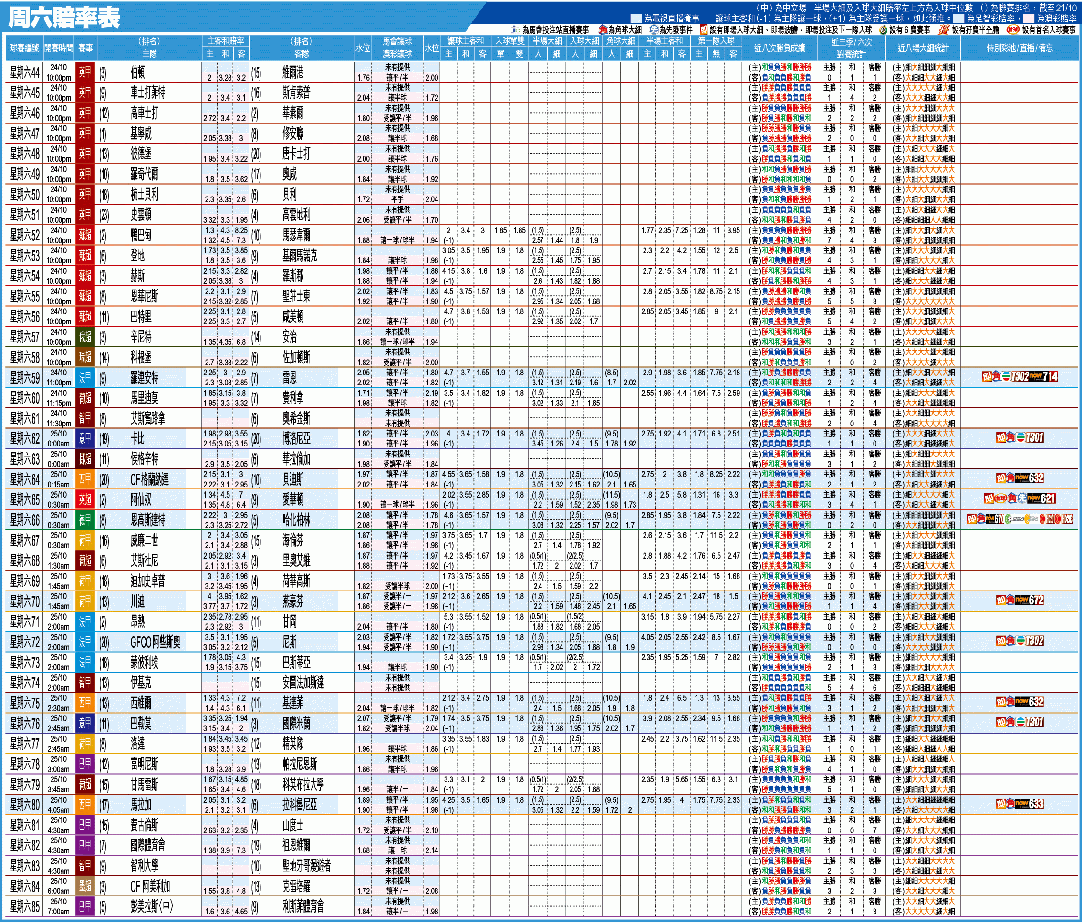Image resolution: width=1082 pixels, height=923 pixels.
Task: Click the 開賽時間 column header
Action: [x=59, y=48]
